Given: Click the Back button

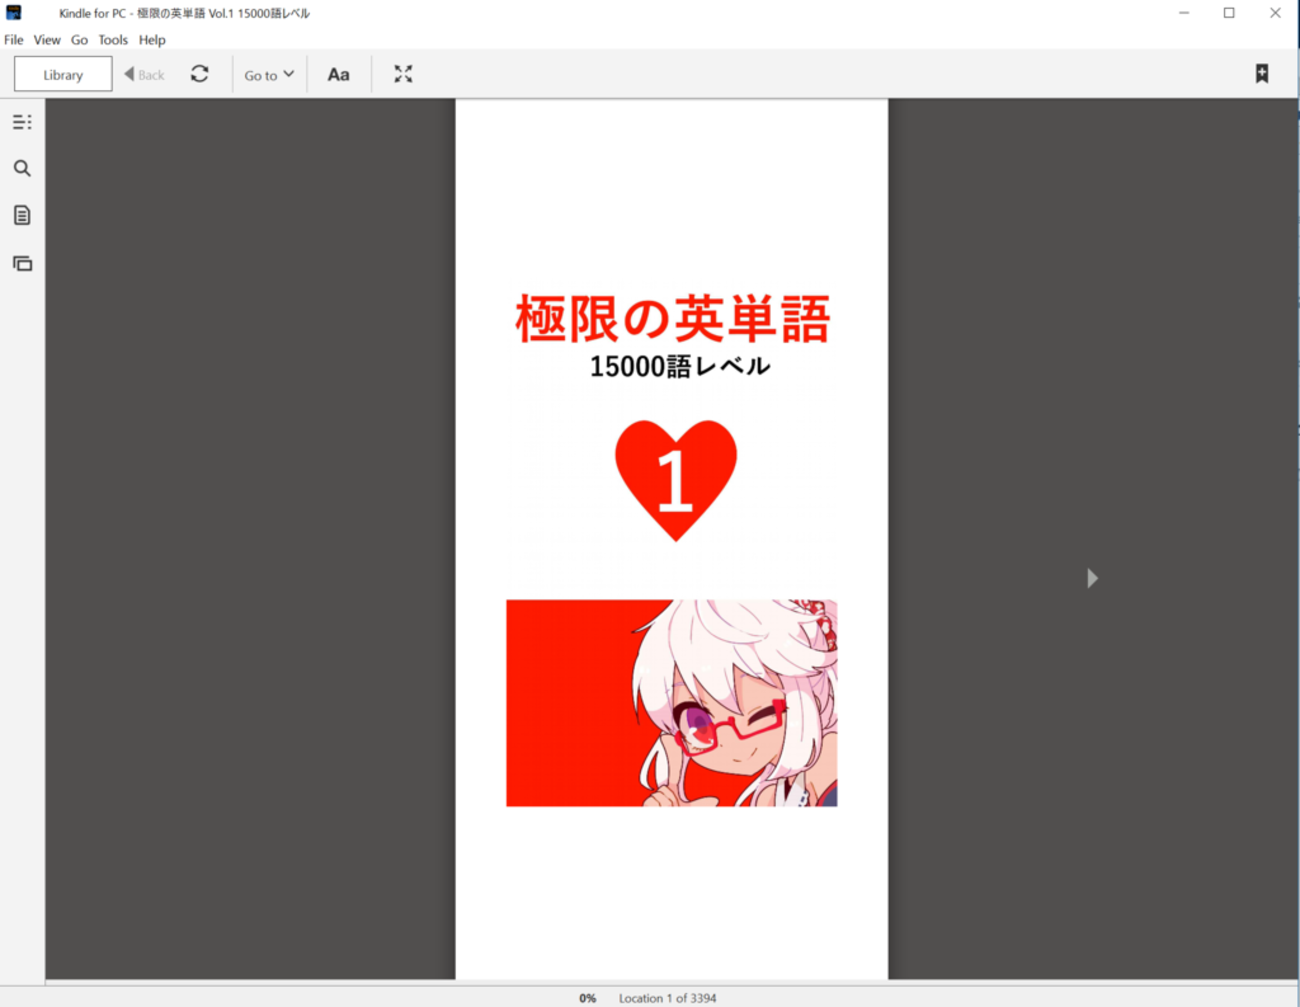Looking at the screenshot, I should pyautogui.click(x=145, y=74).
